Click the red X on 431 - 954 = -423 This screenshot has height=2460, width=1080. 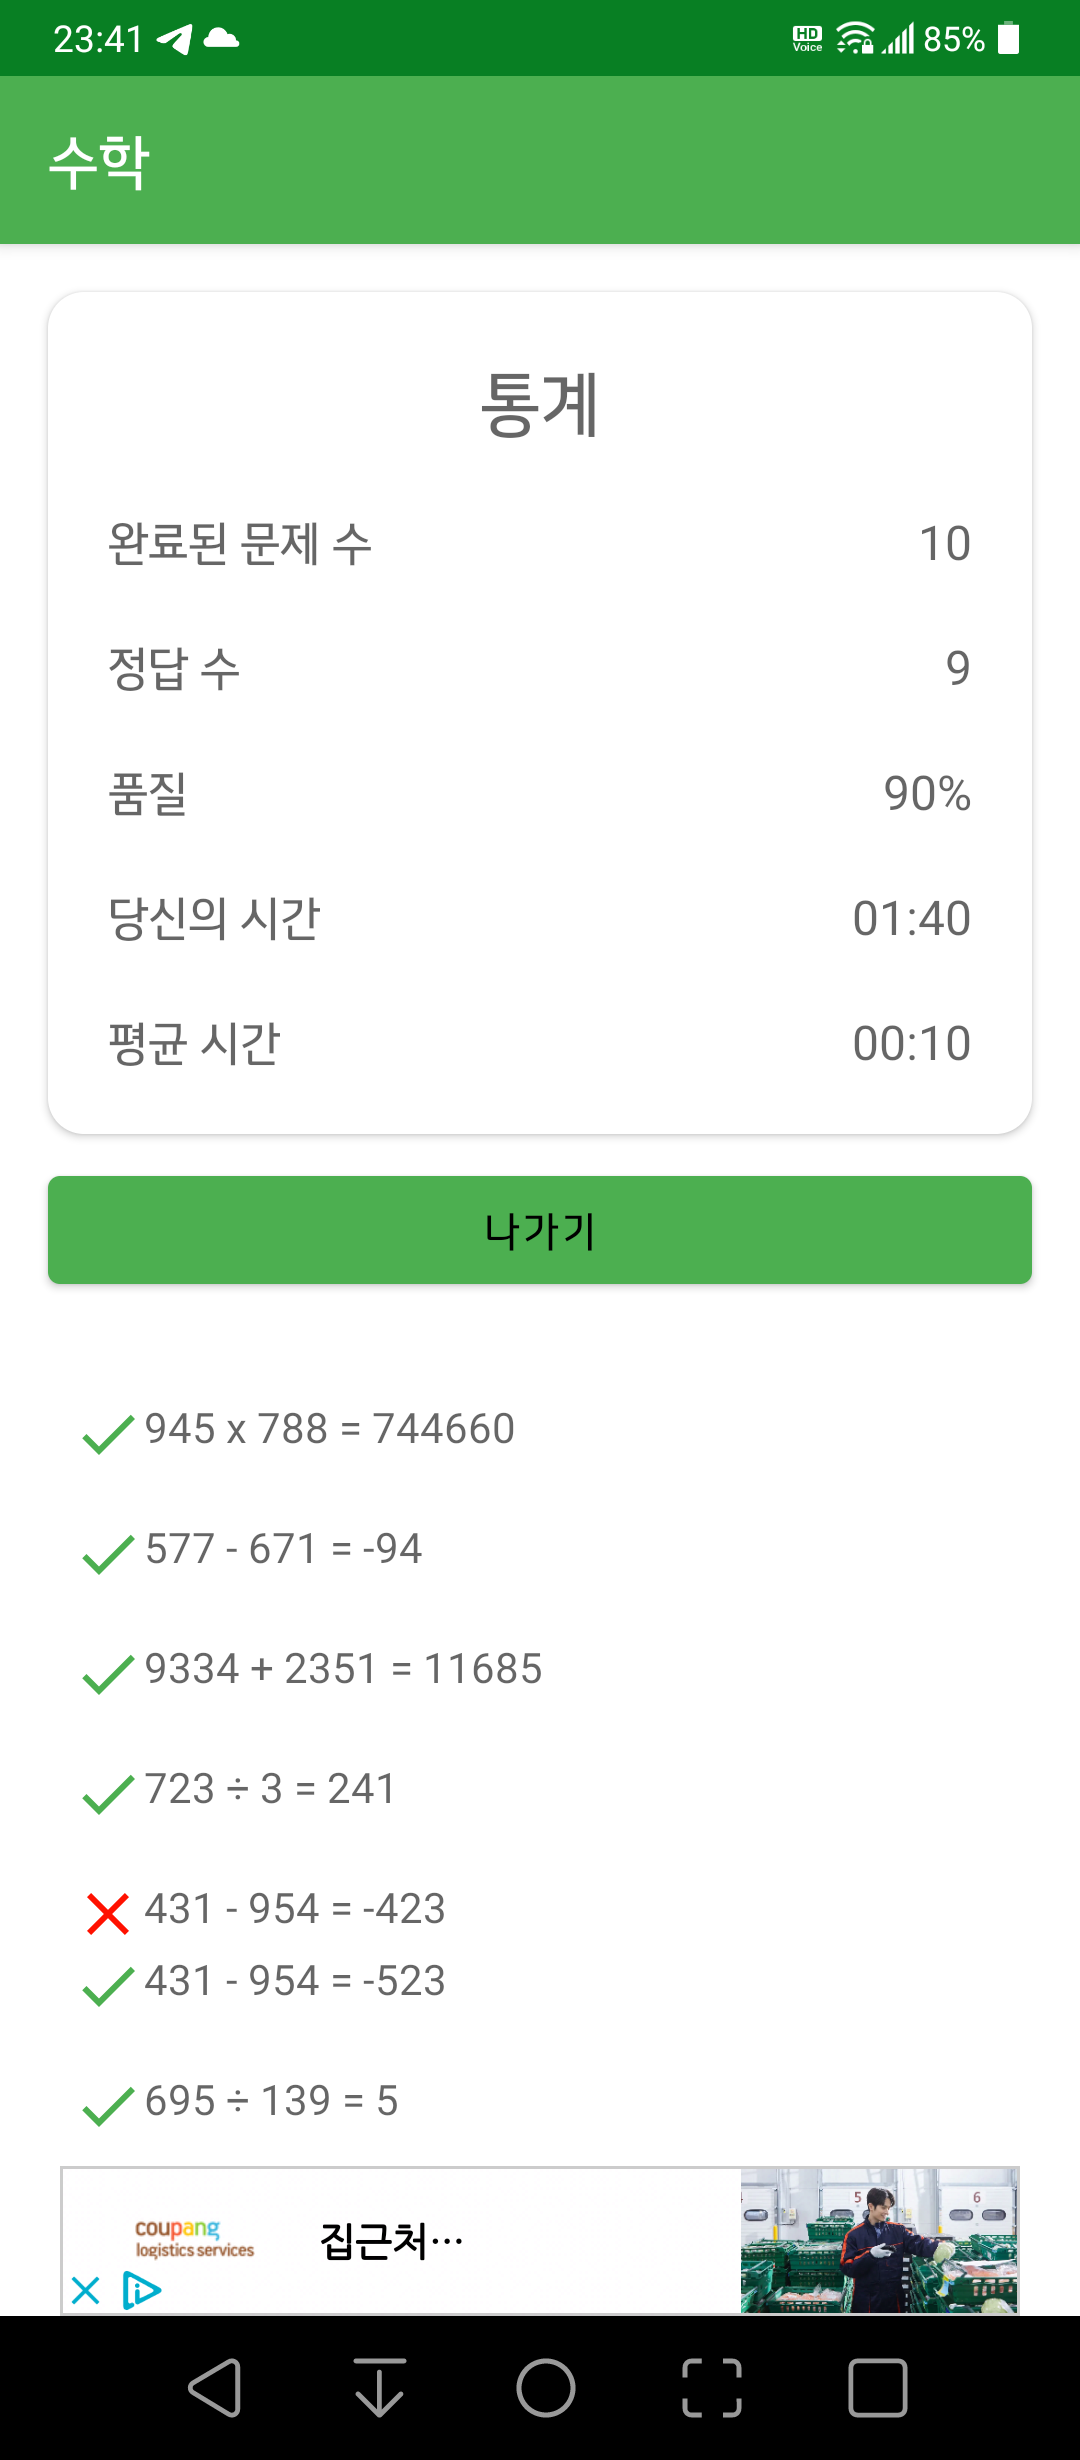(108, 1913)
